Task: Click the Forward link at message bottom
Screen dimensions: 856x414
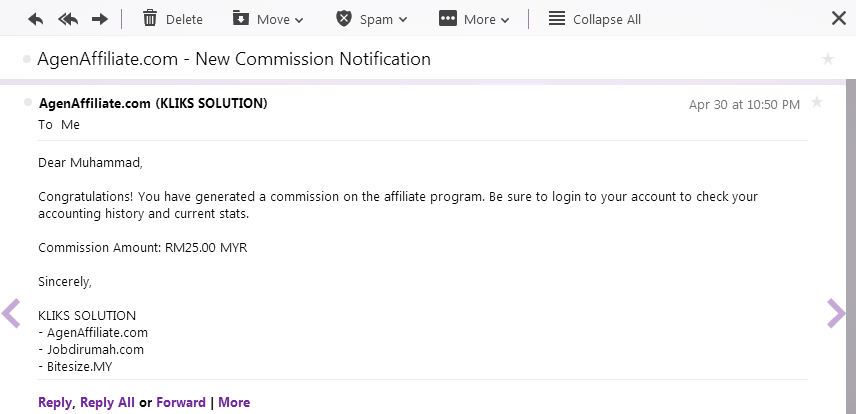Action: tap(181, 403)
